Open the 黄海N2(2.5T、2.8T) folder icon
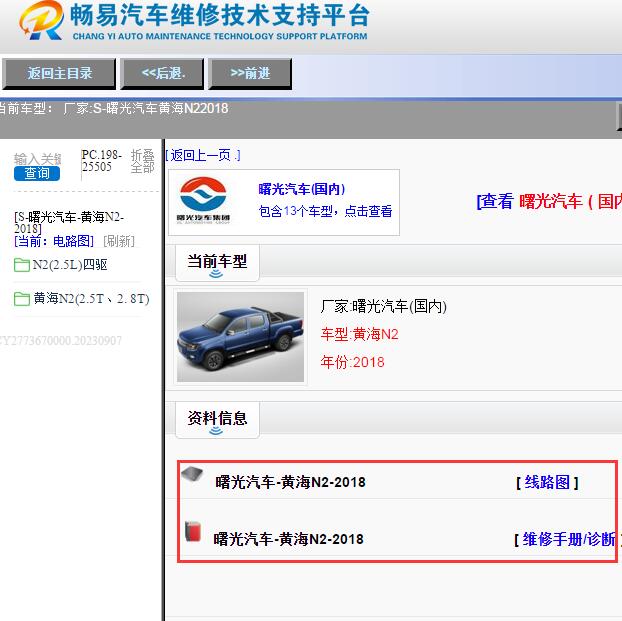Image resolution: width=622 pixels, height=621 pixels. (x=22, y=299)
